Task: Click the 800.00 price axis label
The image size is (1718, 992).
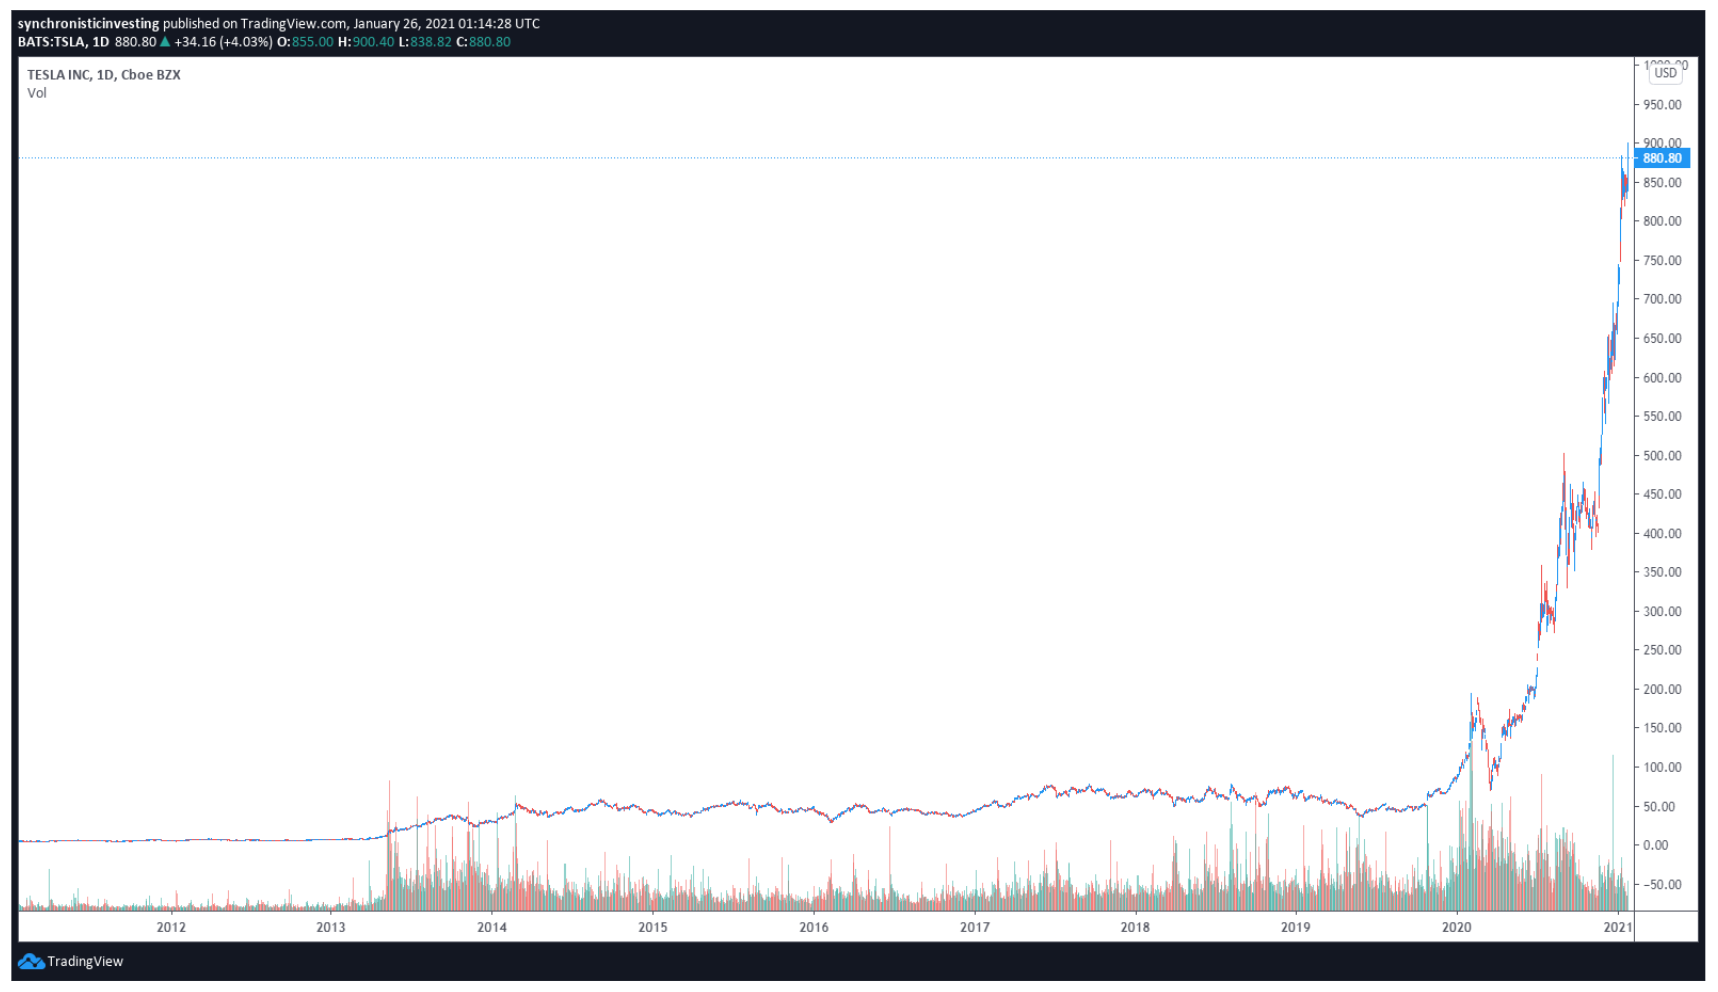Action: point(1662,222)
